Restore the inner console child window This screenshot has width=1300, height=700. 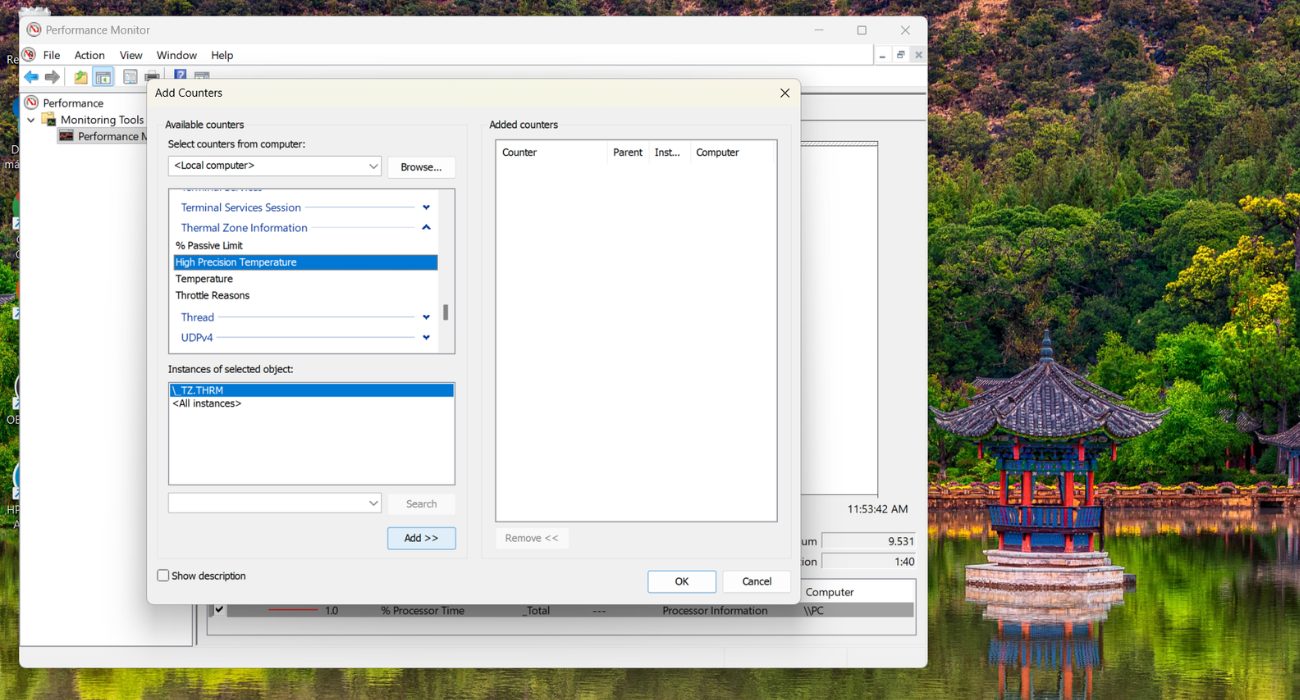pos(900,55)
